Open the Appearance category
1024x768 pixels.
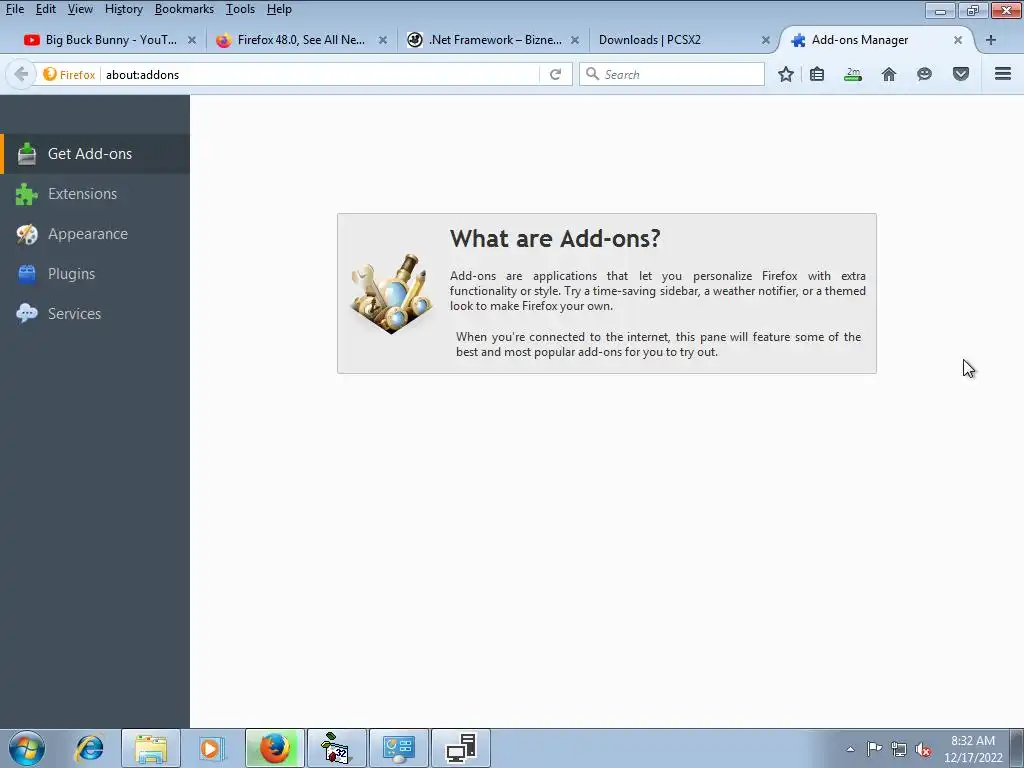coord(95,234)
